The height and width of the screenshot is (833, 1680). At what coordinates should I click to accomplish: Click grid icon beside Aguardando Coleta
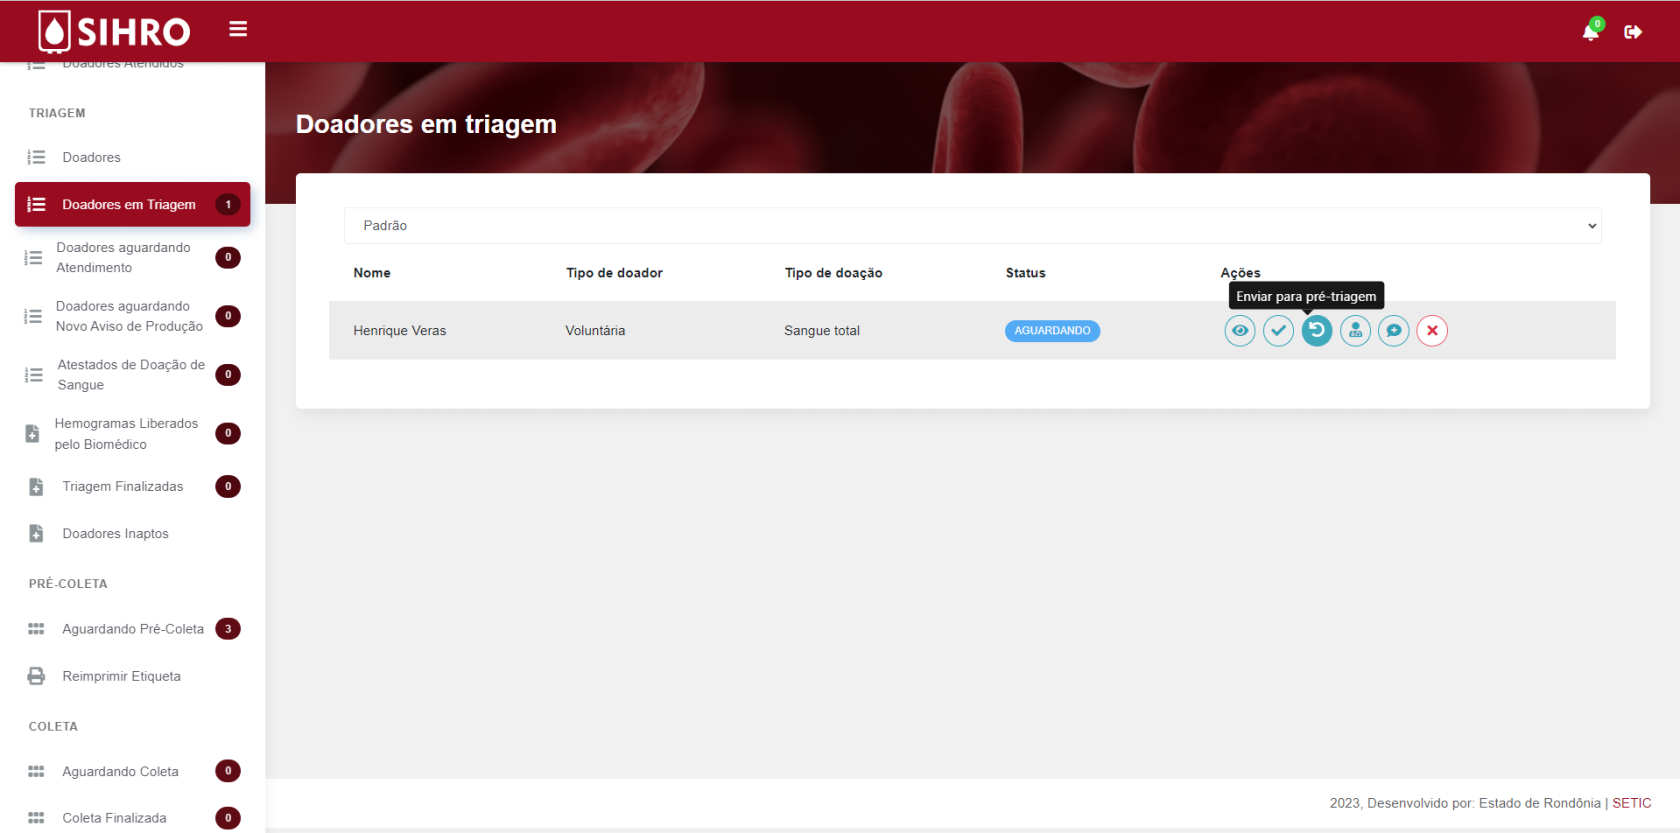[x=36, y=771]
